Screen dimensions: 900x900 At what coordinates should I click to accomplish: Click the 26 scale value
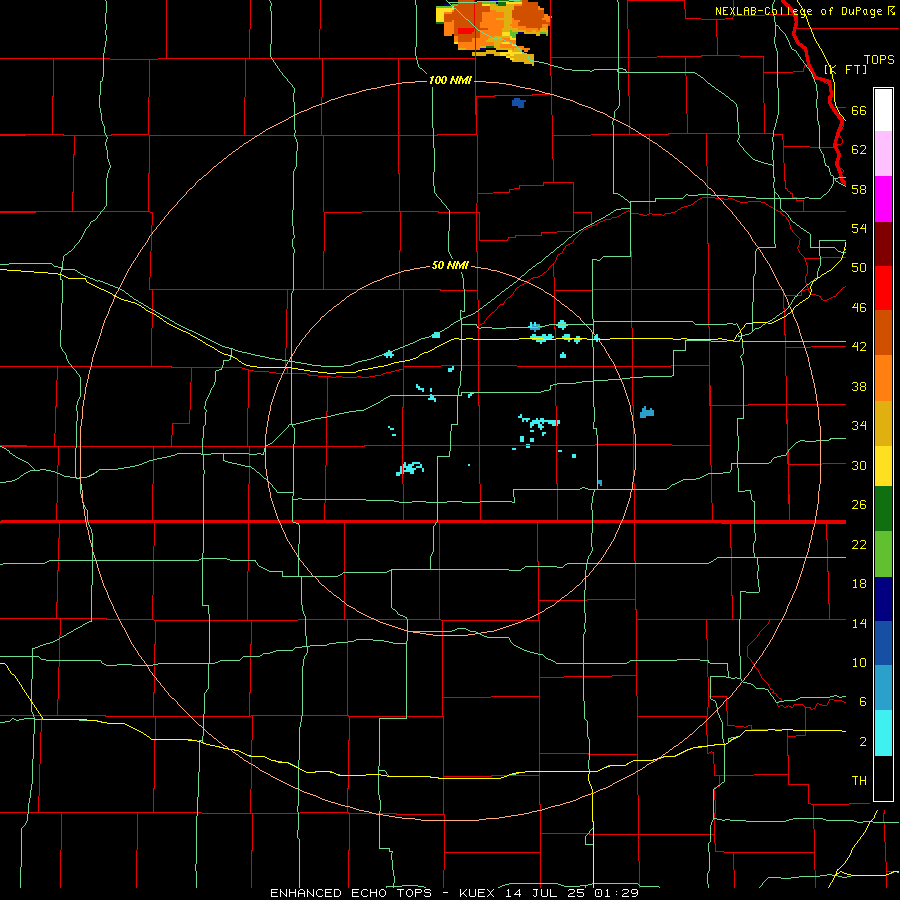coord(859,505)
